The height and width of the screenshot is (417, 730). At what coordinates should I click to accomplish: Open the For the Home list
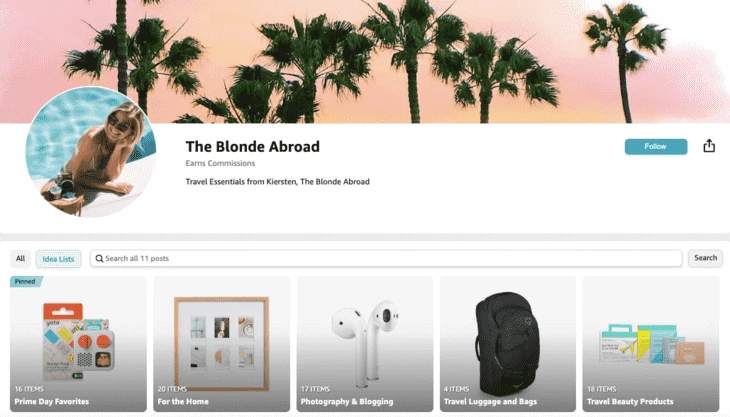222,344
